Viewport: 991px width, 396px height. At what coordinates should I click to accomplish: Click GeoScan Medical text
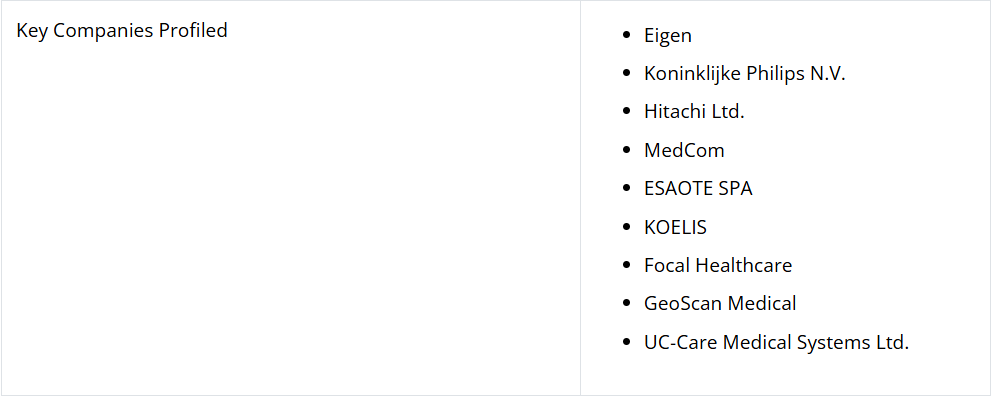tap(720, 304)
